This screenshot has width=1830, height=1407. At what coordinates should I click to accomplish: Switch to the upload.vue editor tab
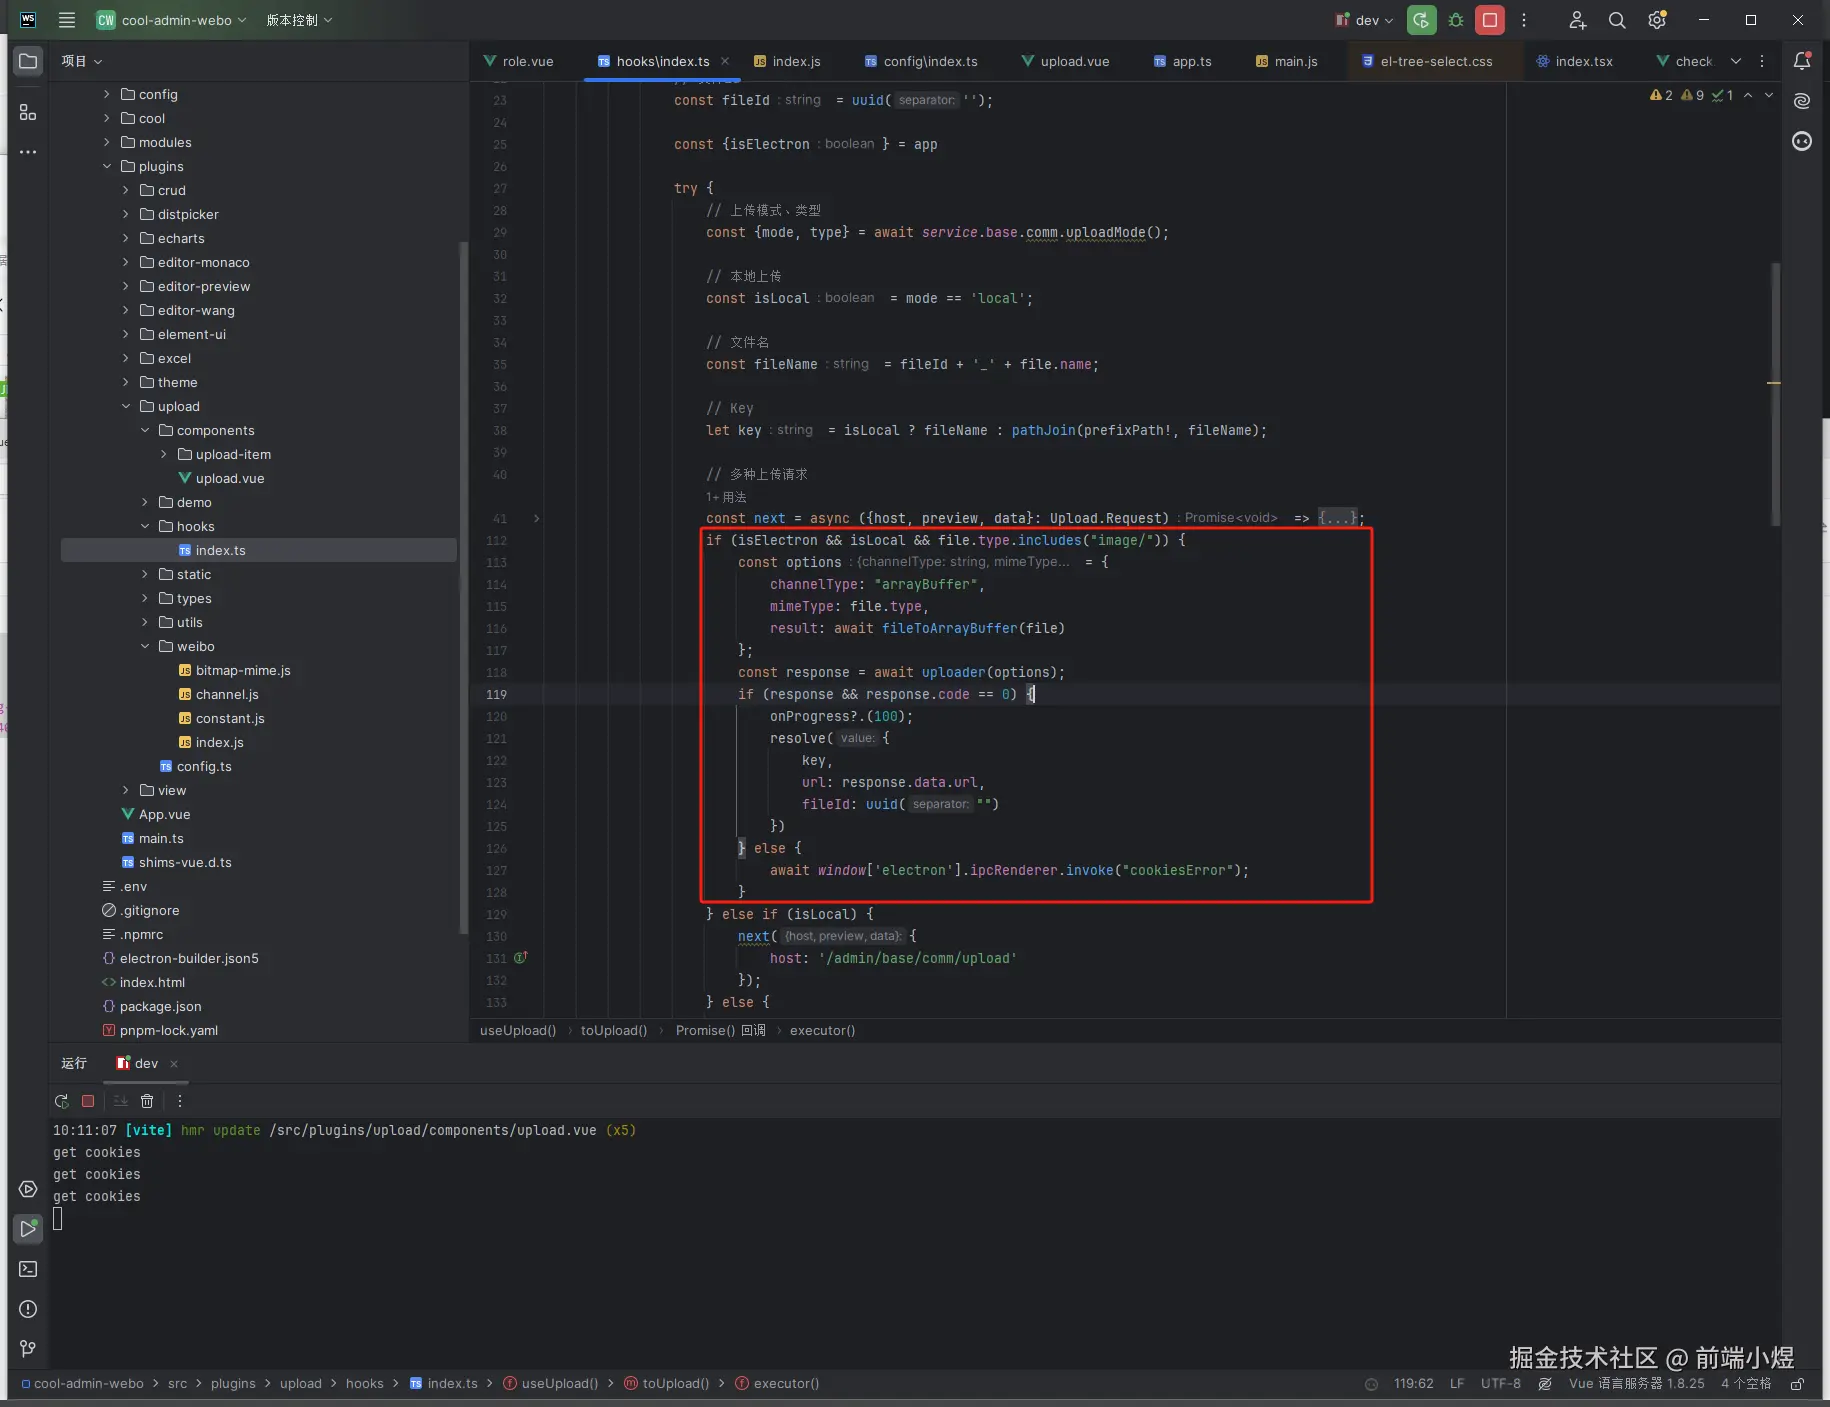tap(1065, 61)
